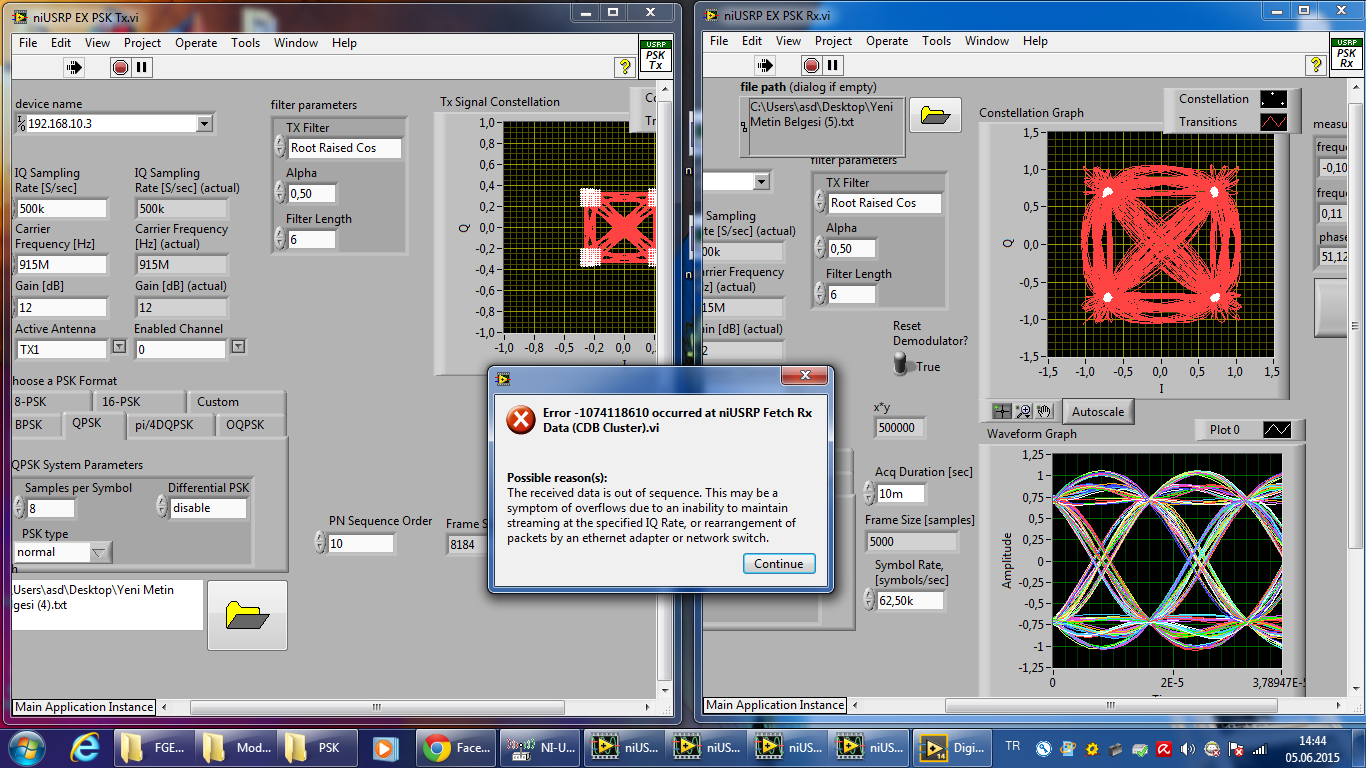Toggle the Reset Demodulator switch
Image resolution: width=1366 pixels, height=768 pixels.
903,366
